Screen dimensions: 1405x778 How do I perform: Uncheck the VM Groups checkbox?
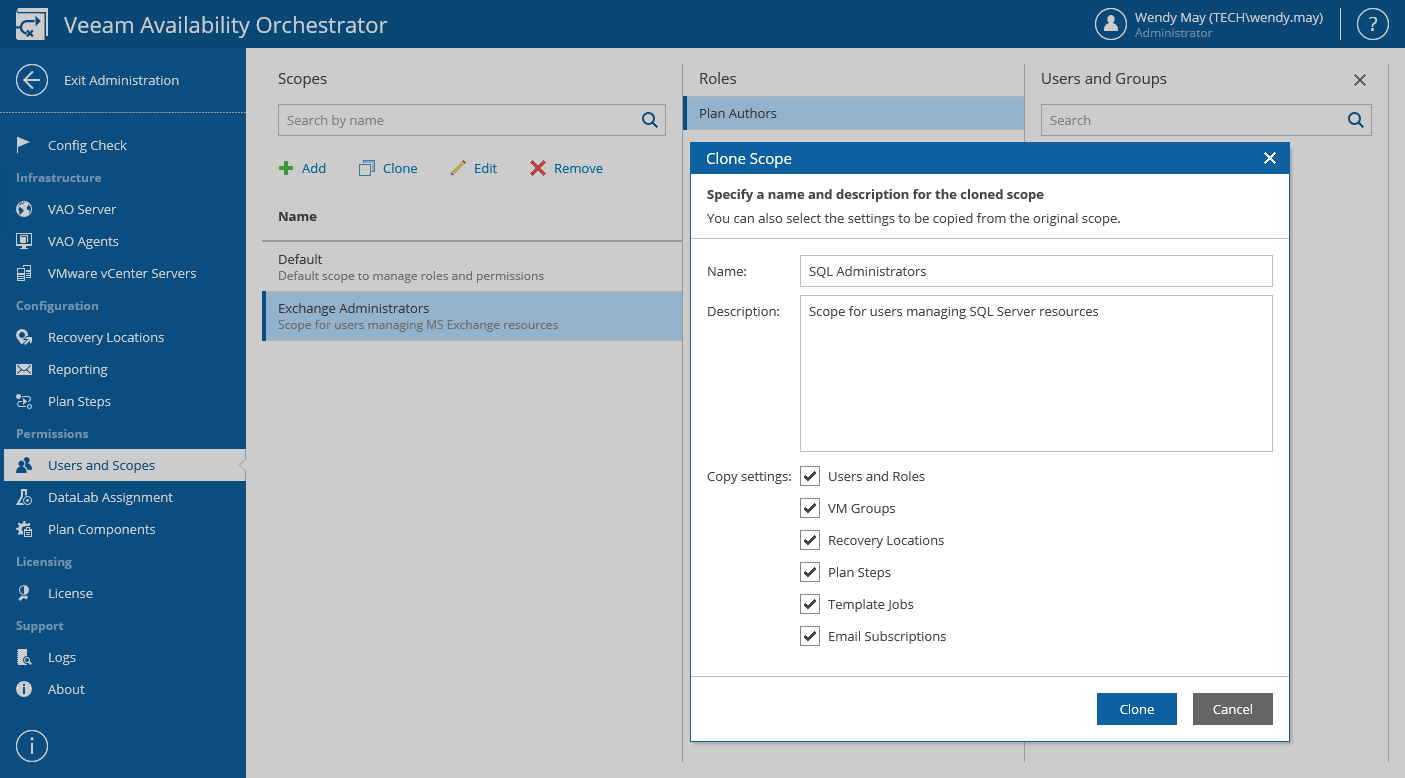coord(810,508)
